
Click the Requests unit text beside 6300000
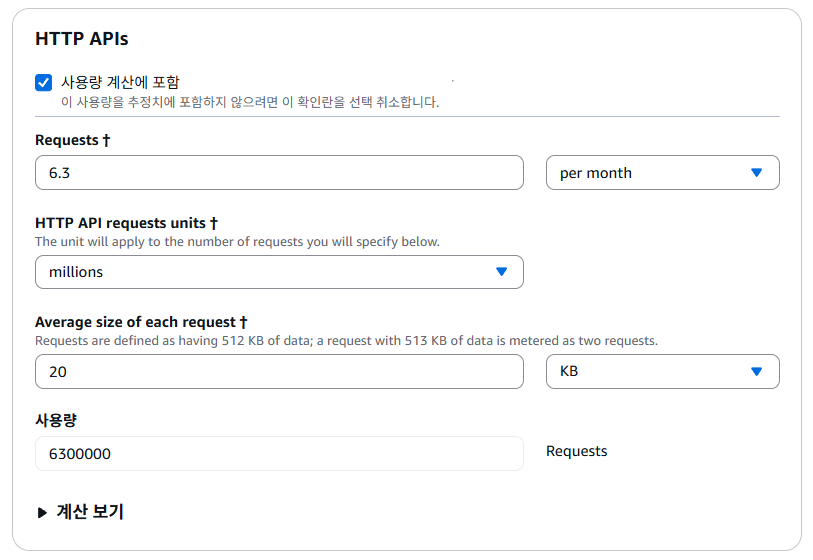coord(576,451)
